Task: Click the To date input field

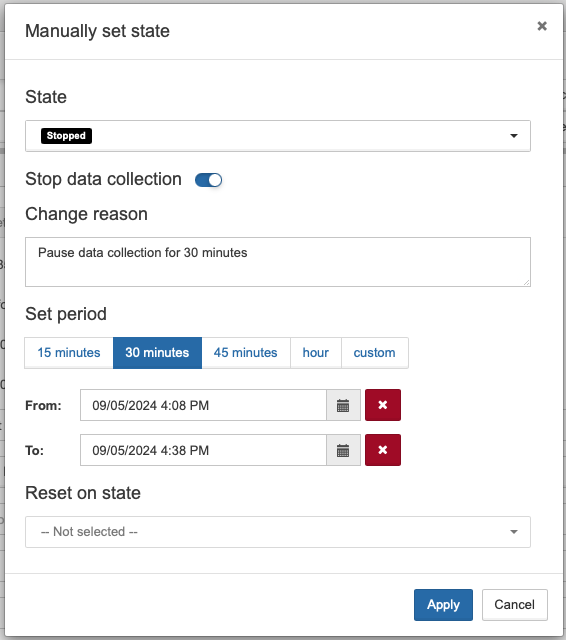Action: tap(203, 450)
